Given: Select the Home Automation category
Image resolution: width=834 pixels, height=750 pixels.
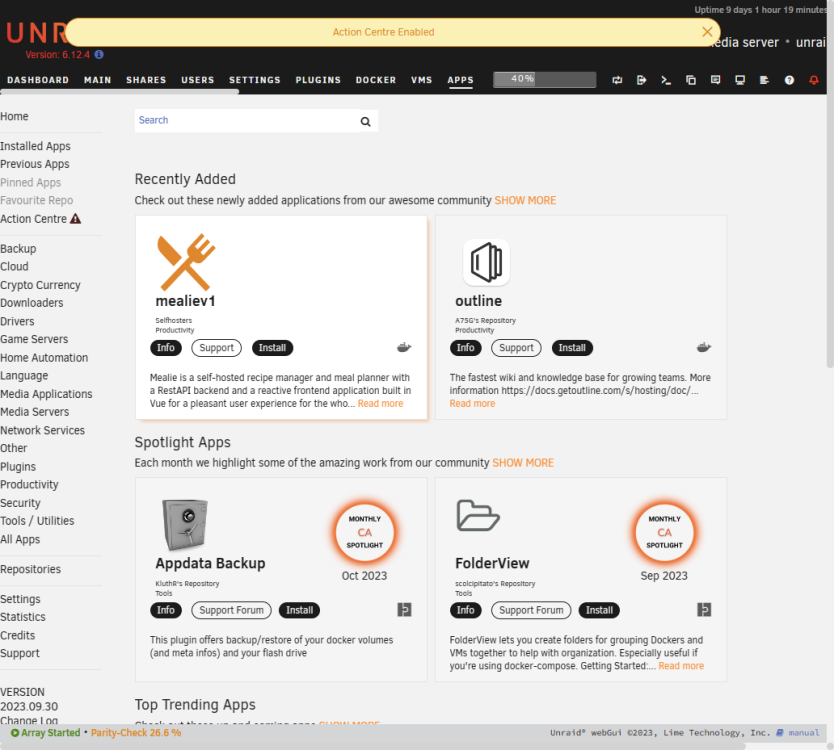Looking at the screenshot, I should pyautogui.click(x=44, y=358).
